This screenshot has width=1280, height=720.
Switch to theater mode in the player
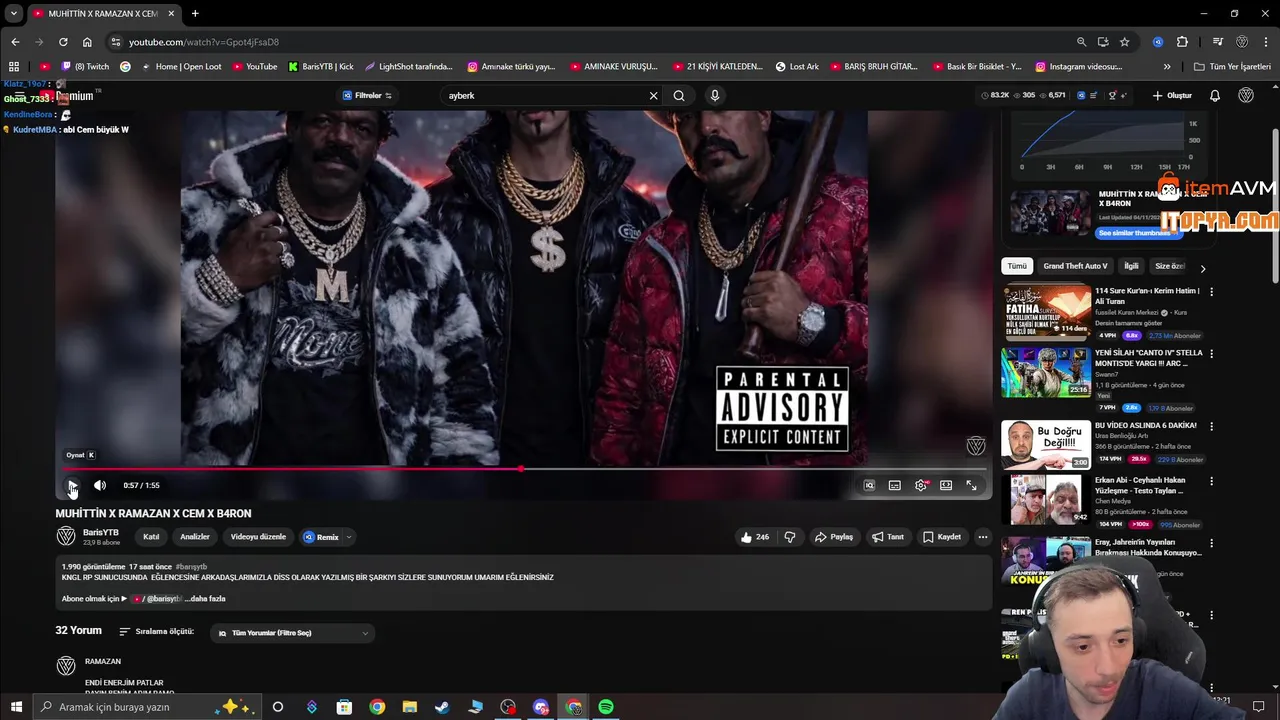(x=946, y=486)
